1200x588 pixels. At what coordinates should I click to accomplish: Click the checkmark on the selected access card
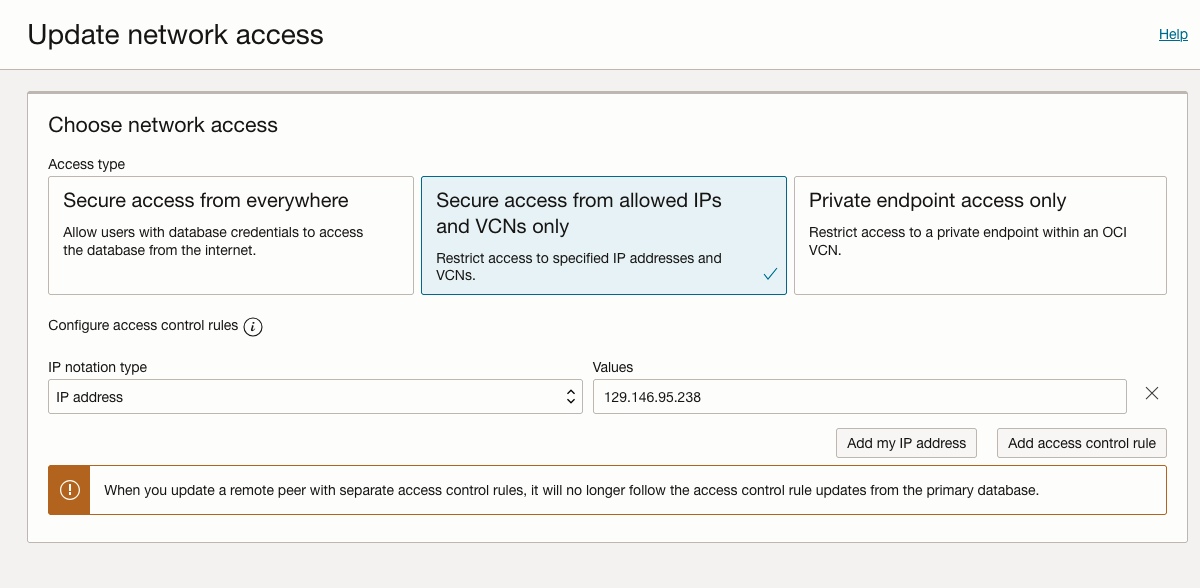click(769, 273)
